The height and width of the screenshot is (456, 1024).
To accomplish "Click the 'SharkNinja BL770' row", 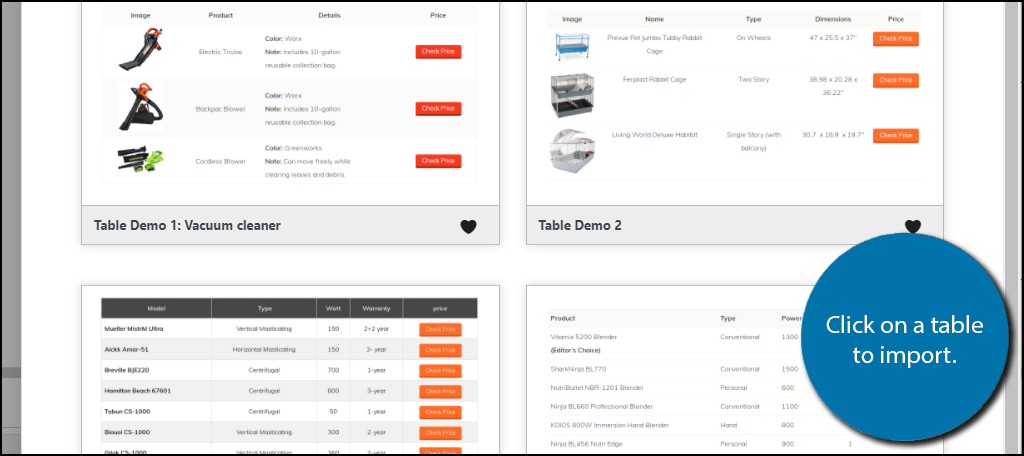I will coord(579,369).
